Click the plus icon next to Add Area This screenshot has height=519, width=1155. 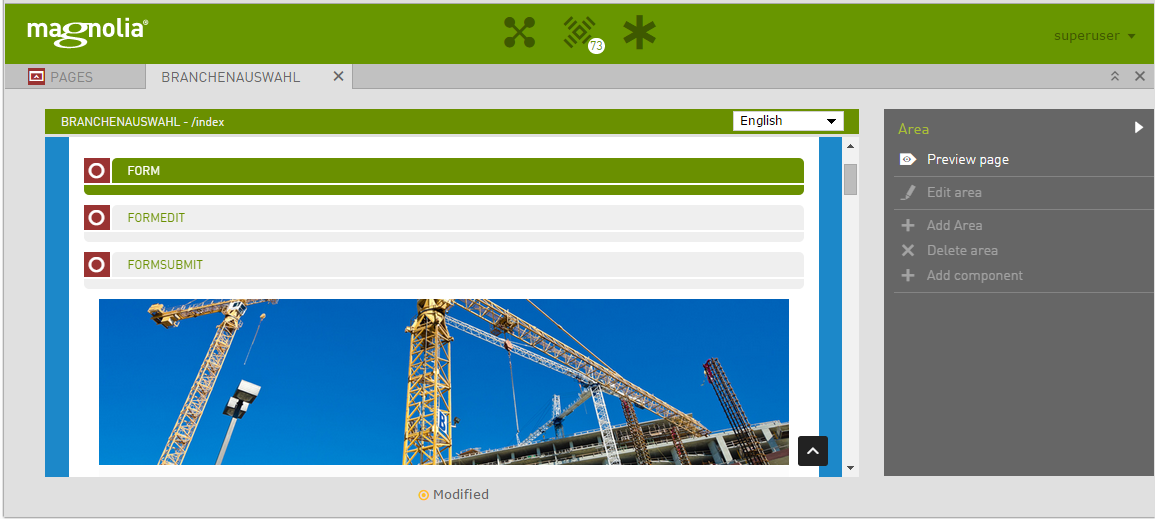click(x=908, y=225)
